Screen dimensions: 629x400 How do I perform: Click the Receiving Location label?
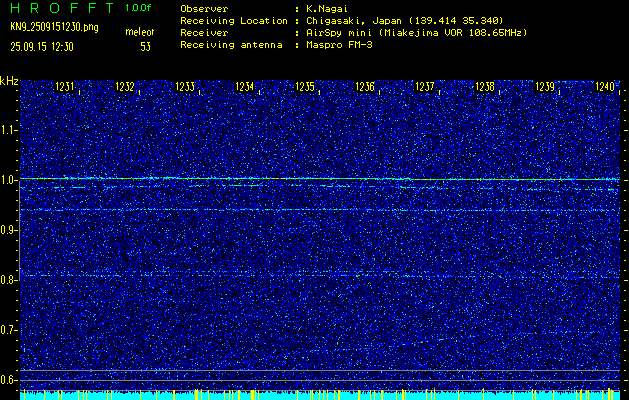[x=234, y=20]
